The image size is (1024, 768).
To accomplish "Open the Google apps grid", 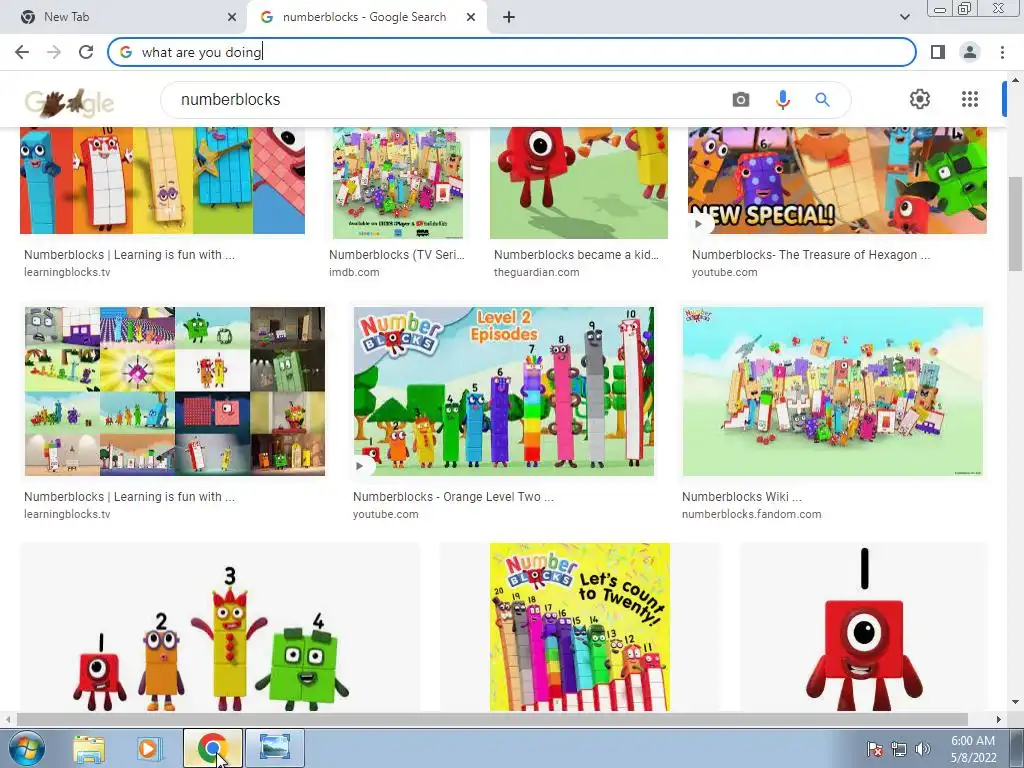I will [970, 99].
